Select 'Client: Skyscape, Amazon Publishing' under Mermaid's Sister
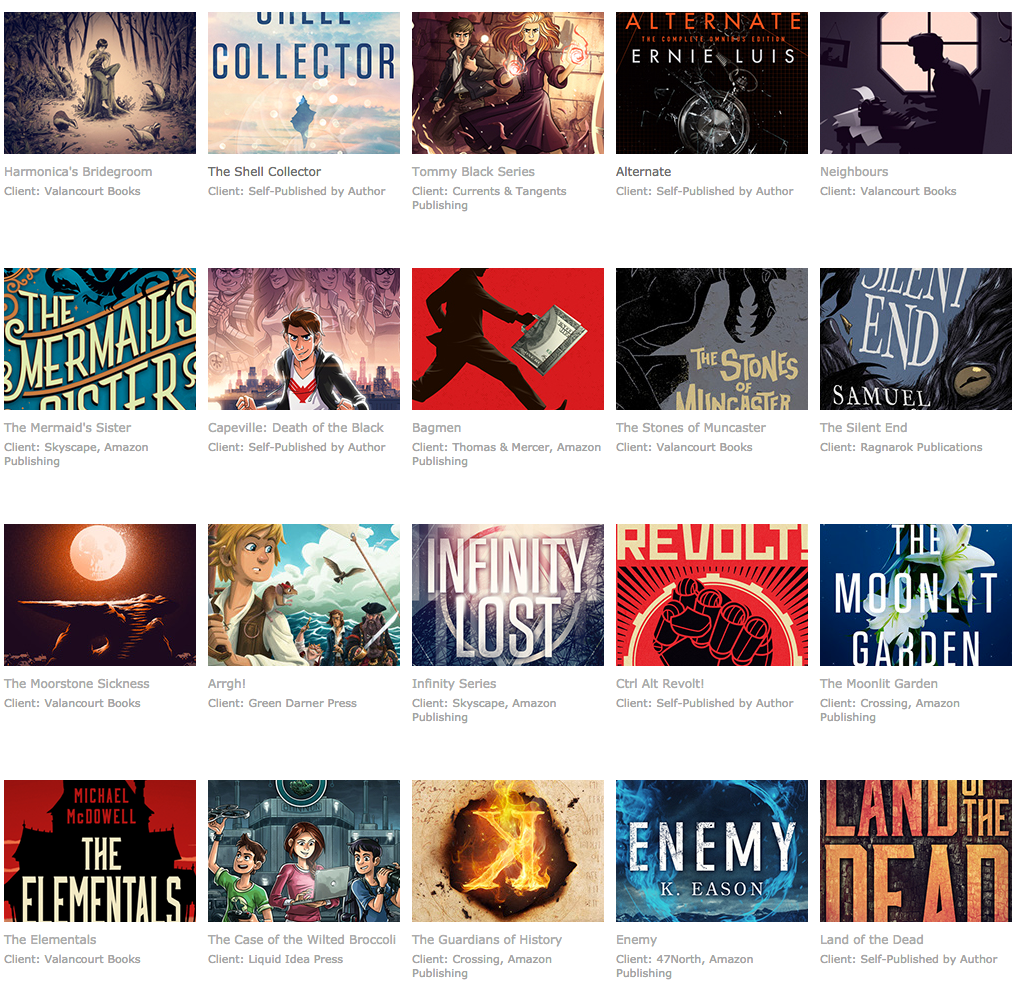 [x=76, y=454]
